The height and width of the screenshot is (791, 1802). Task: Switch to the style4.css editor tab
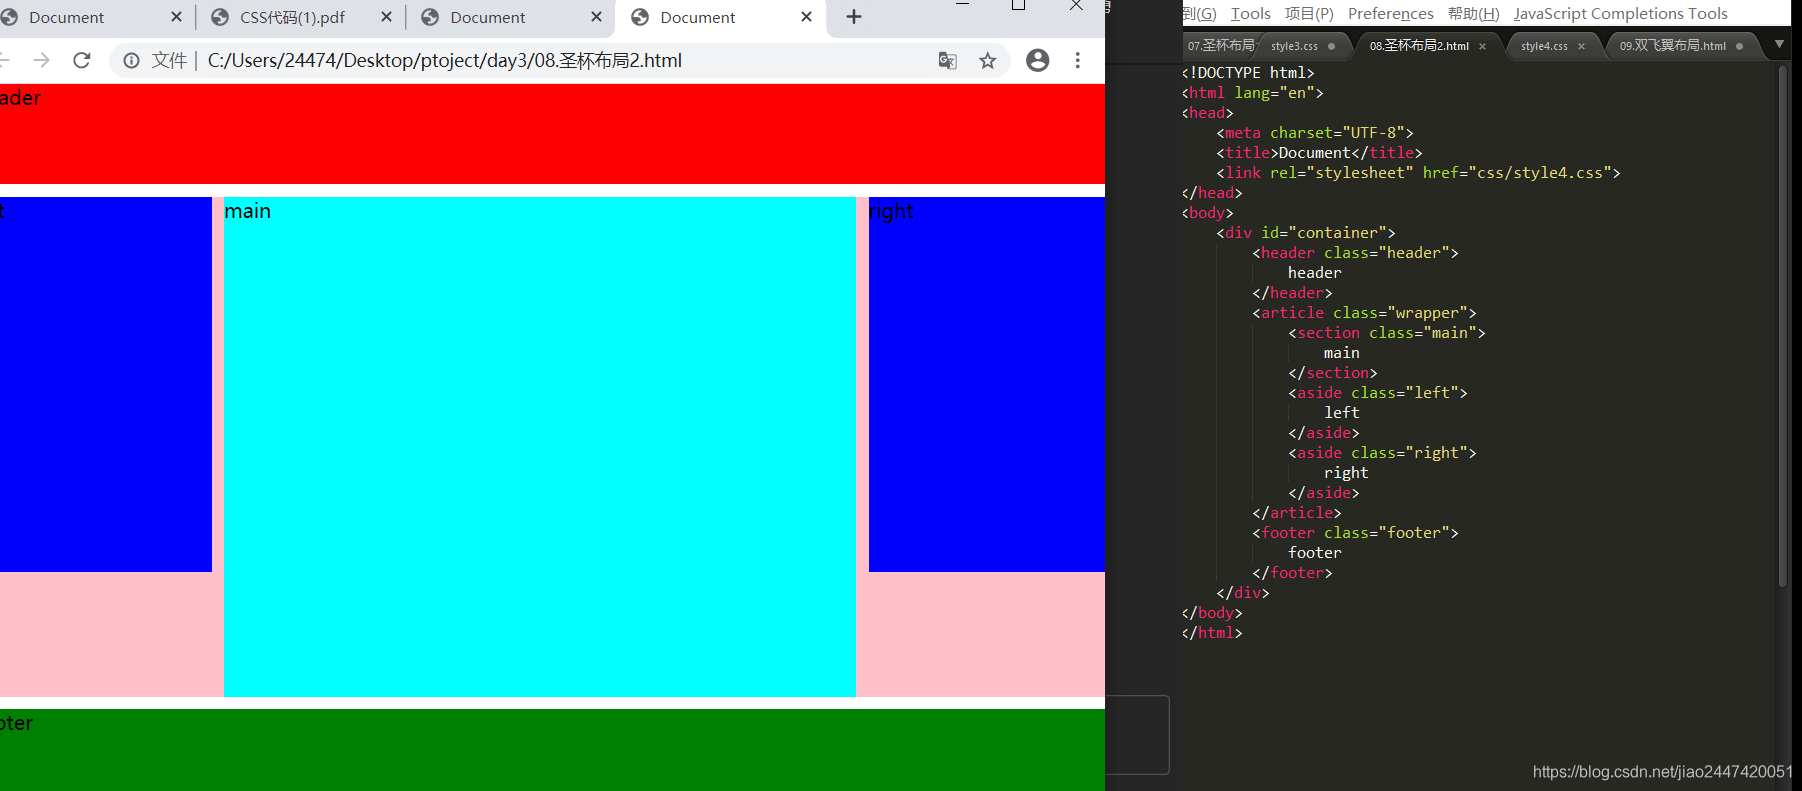coord(1553,46)
